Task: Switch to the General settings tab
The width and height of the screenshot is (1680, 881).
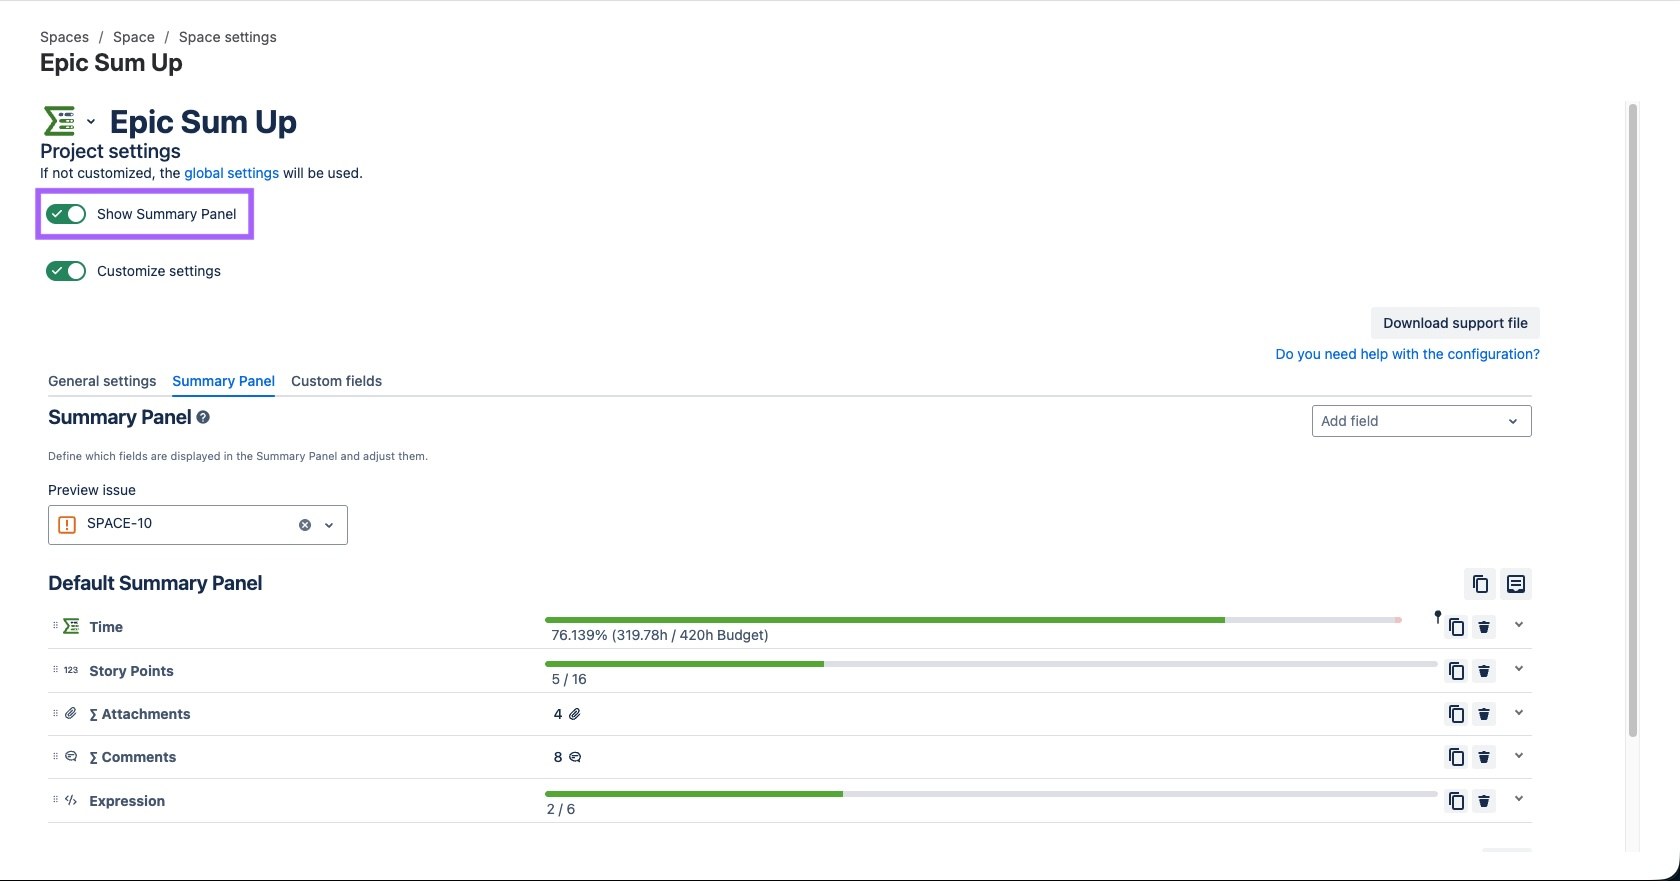Action: 102,381
